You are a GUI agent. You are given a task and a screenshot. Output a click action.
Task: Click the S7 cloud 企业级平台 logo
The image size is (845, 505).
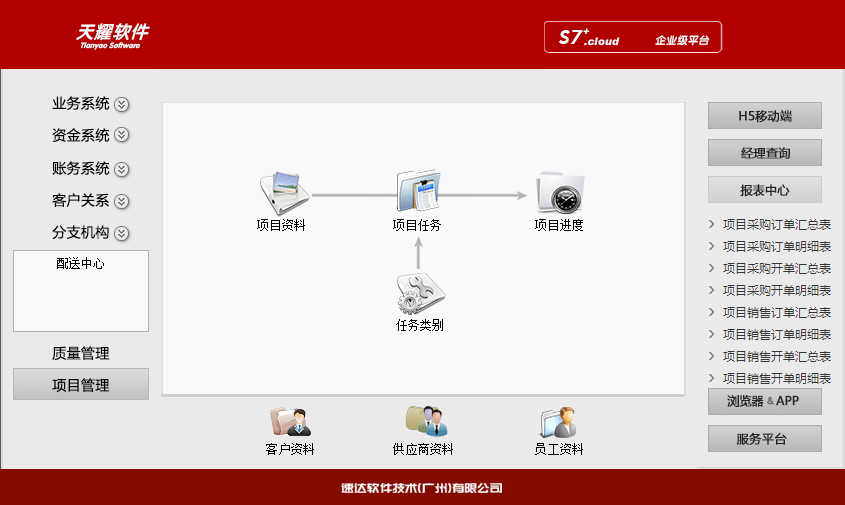632,38
